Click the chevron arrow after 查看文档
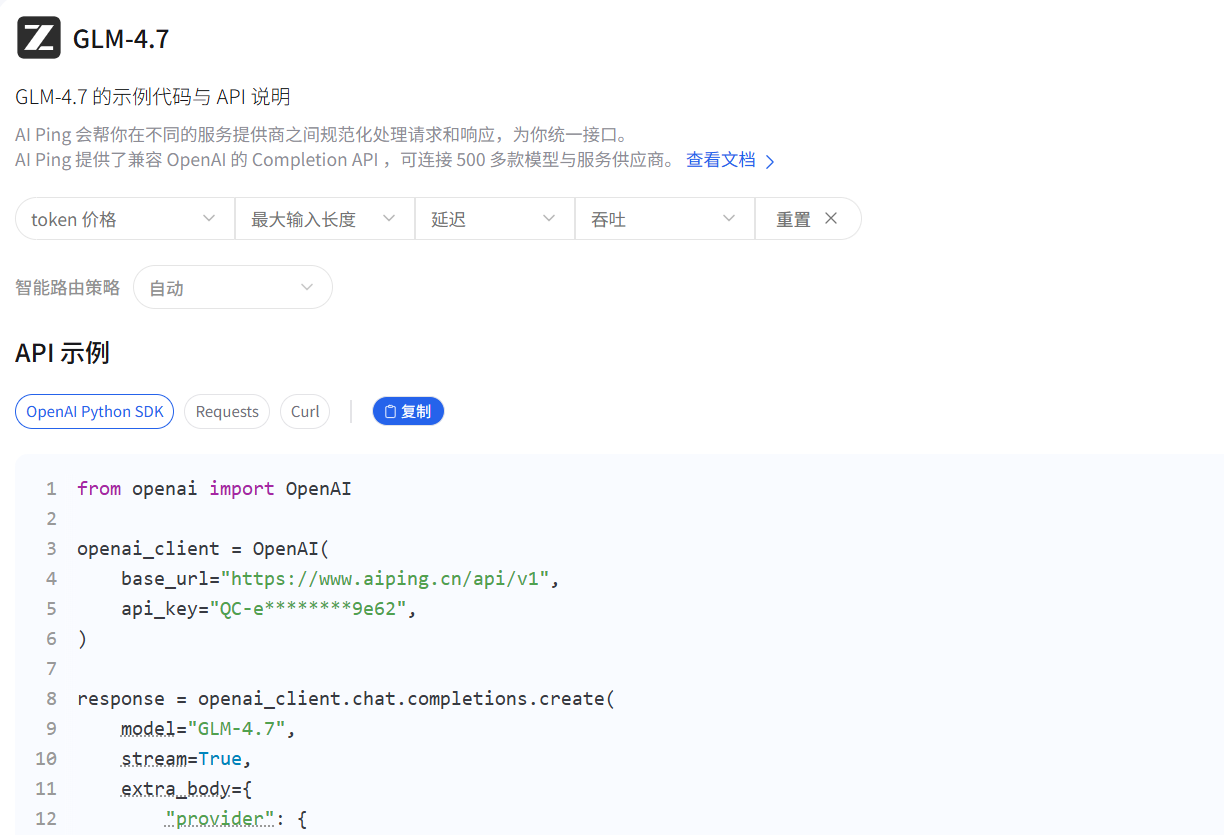 pos(770,162)
